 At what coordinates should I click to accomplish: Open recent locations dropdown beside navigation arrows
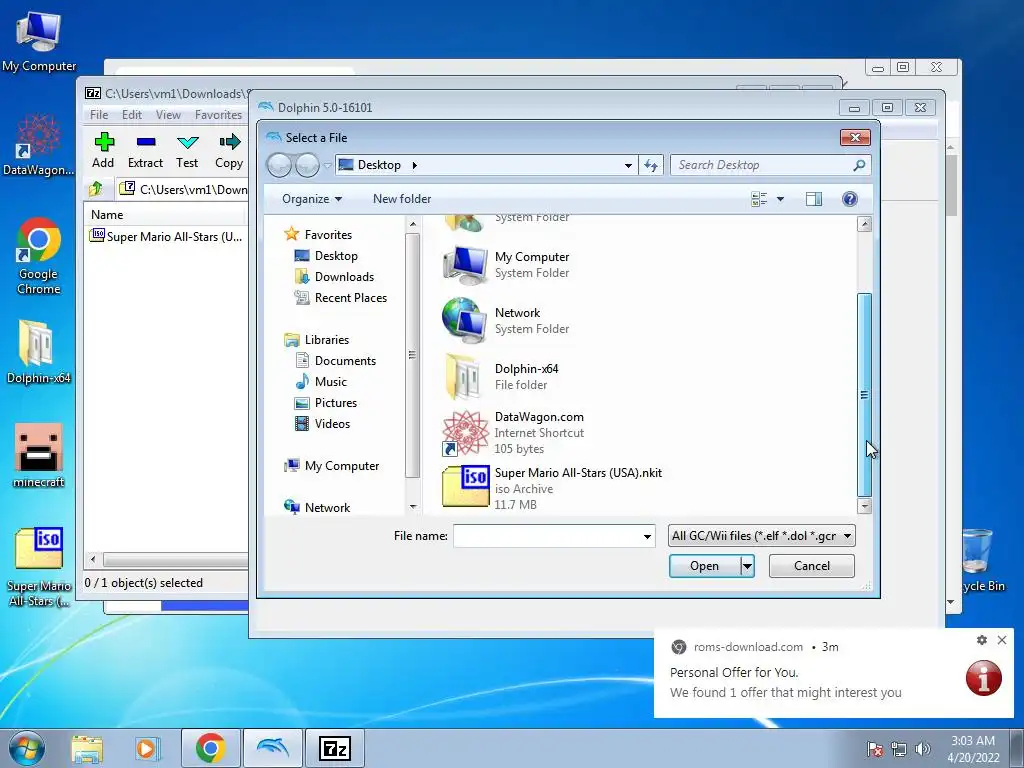click(x=327, y=166)
